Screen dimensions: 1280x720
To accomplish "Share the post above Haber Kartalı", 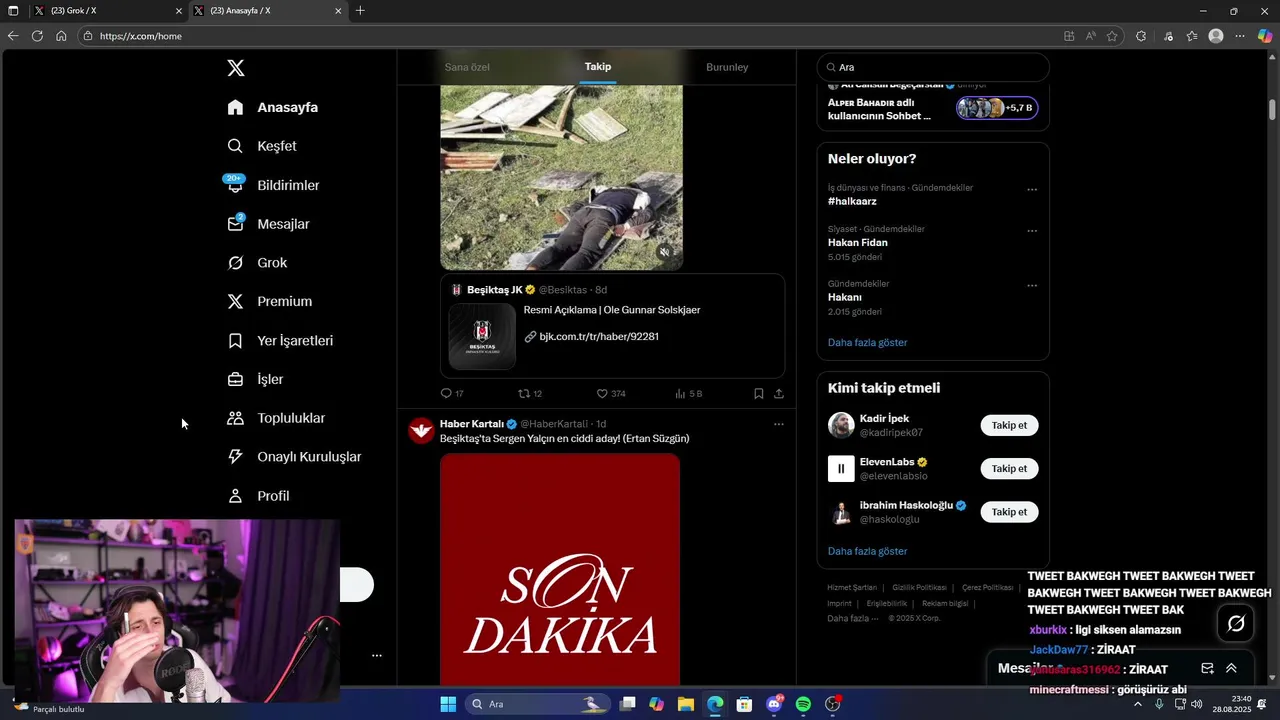I will tap(779, 394).
